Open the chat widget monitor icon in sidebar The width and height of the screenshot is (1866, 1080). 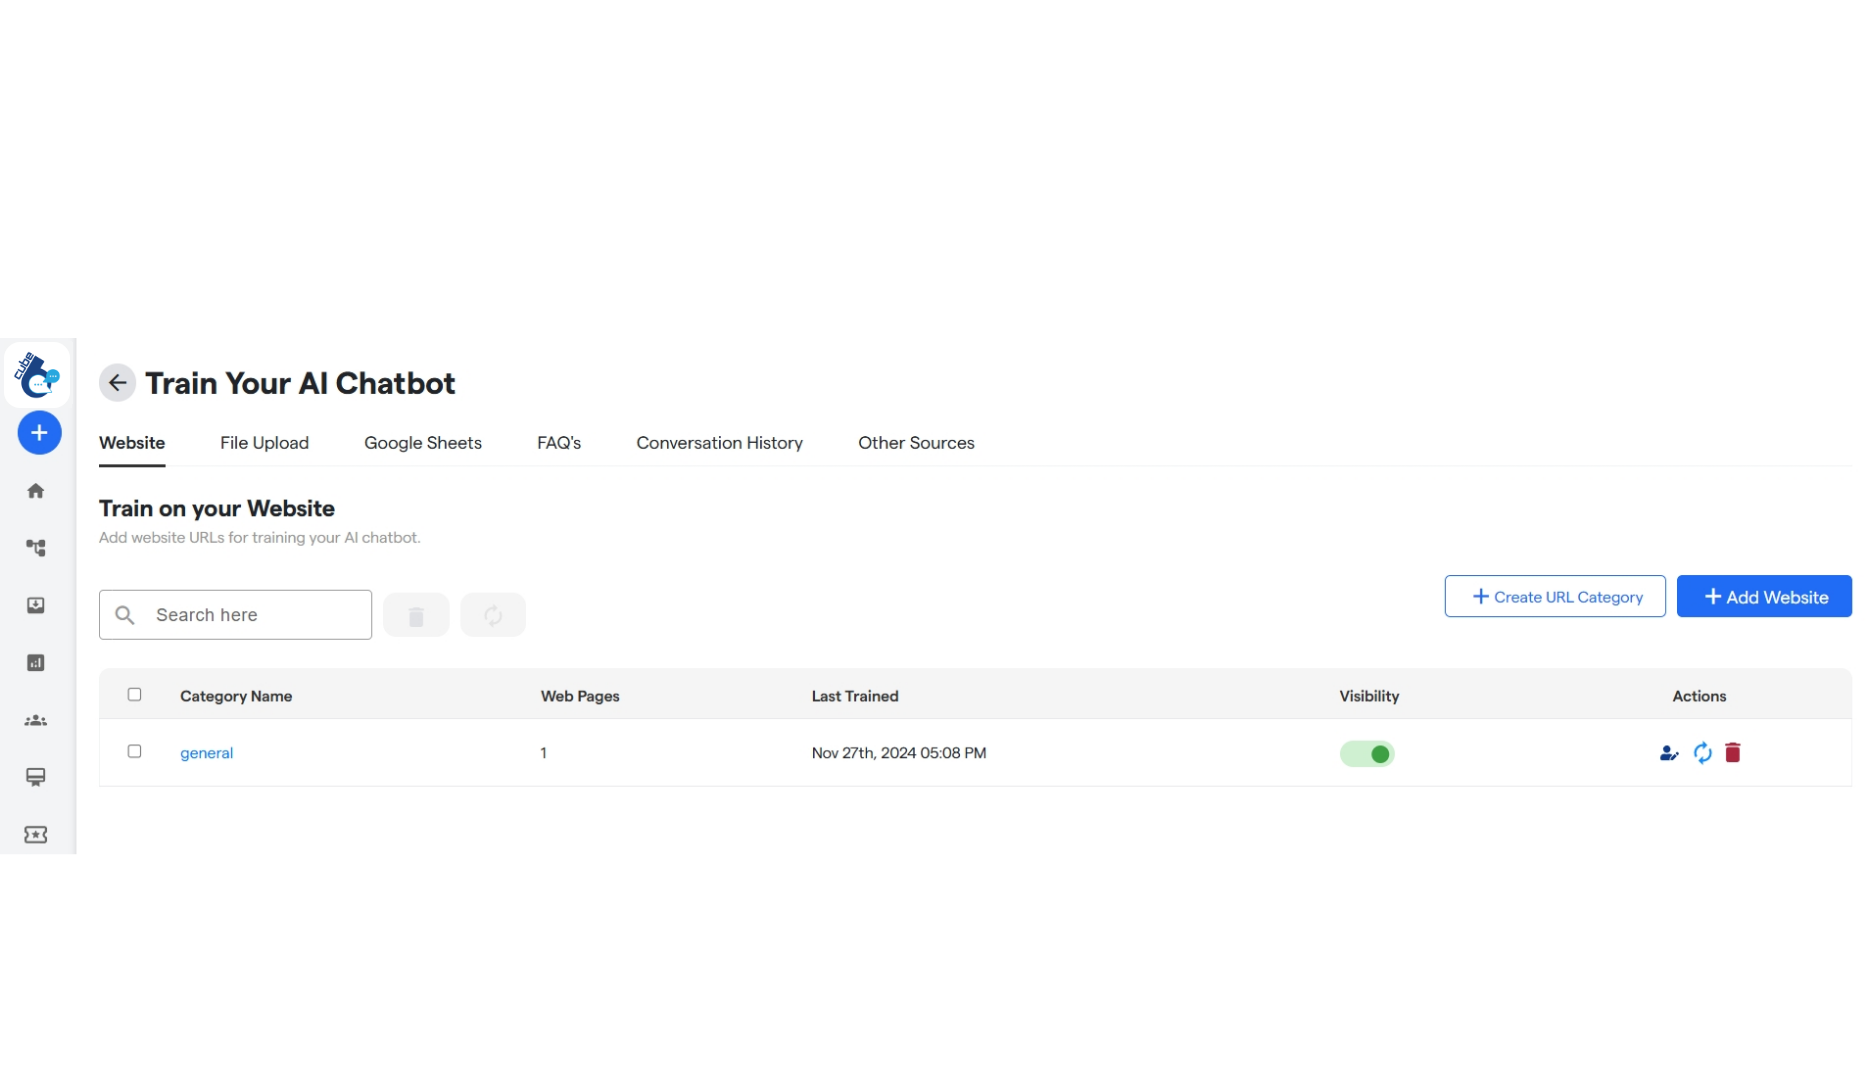coord(36,777)
